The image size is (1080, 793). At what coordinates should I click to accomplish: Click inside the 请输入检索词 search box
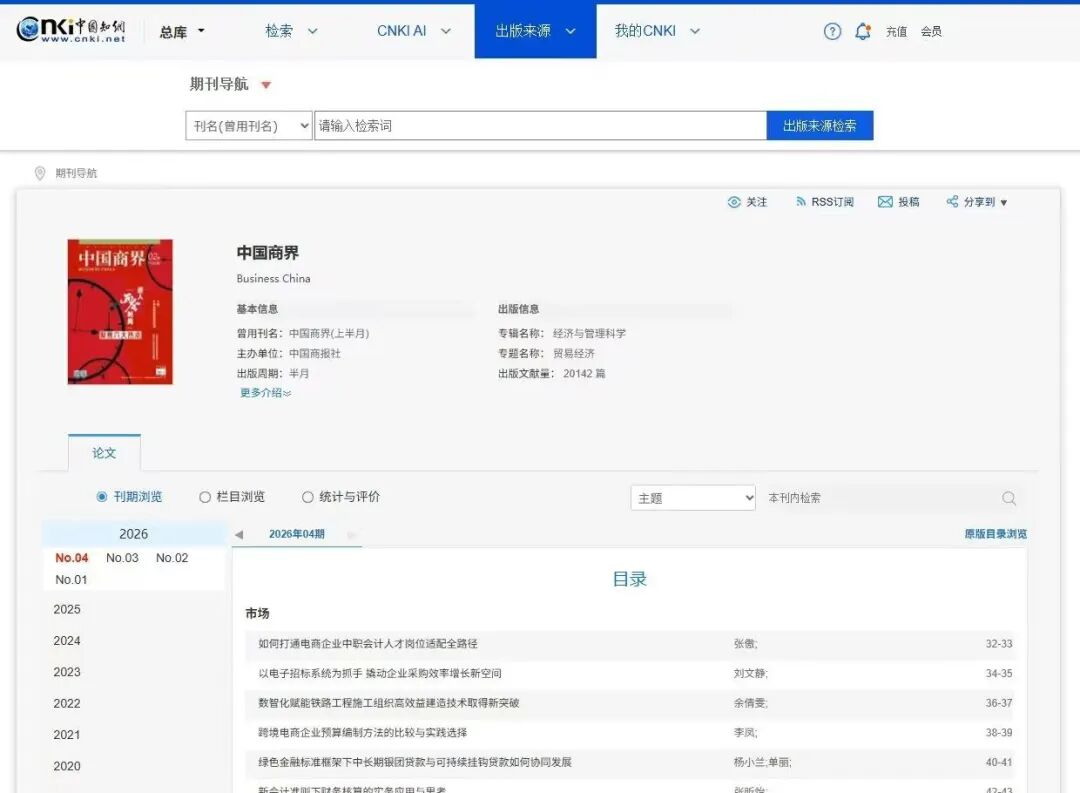click(540, 125)
